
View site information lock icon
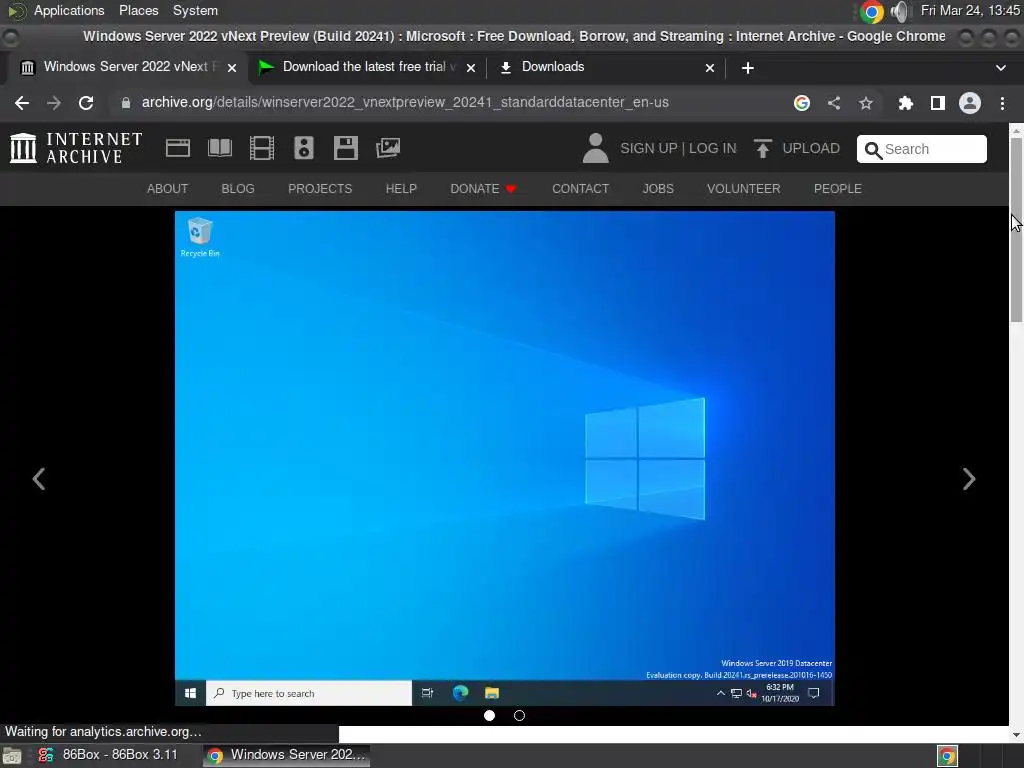(126, 103)
